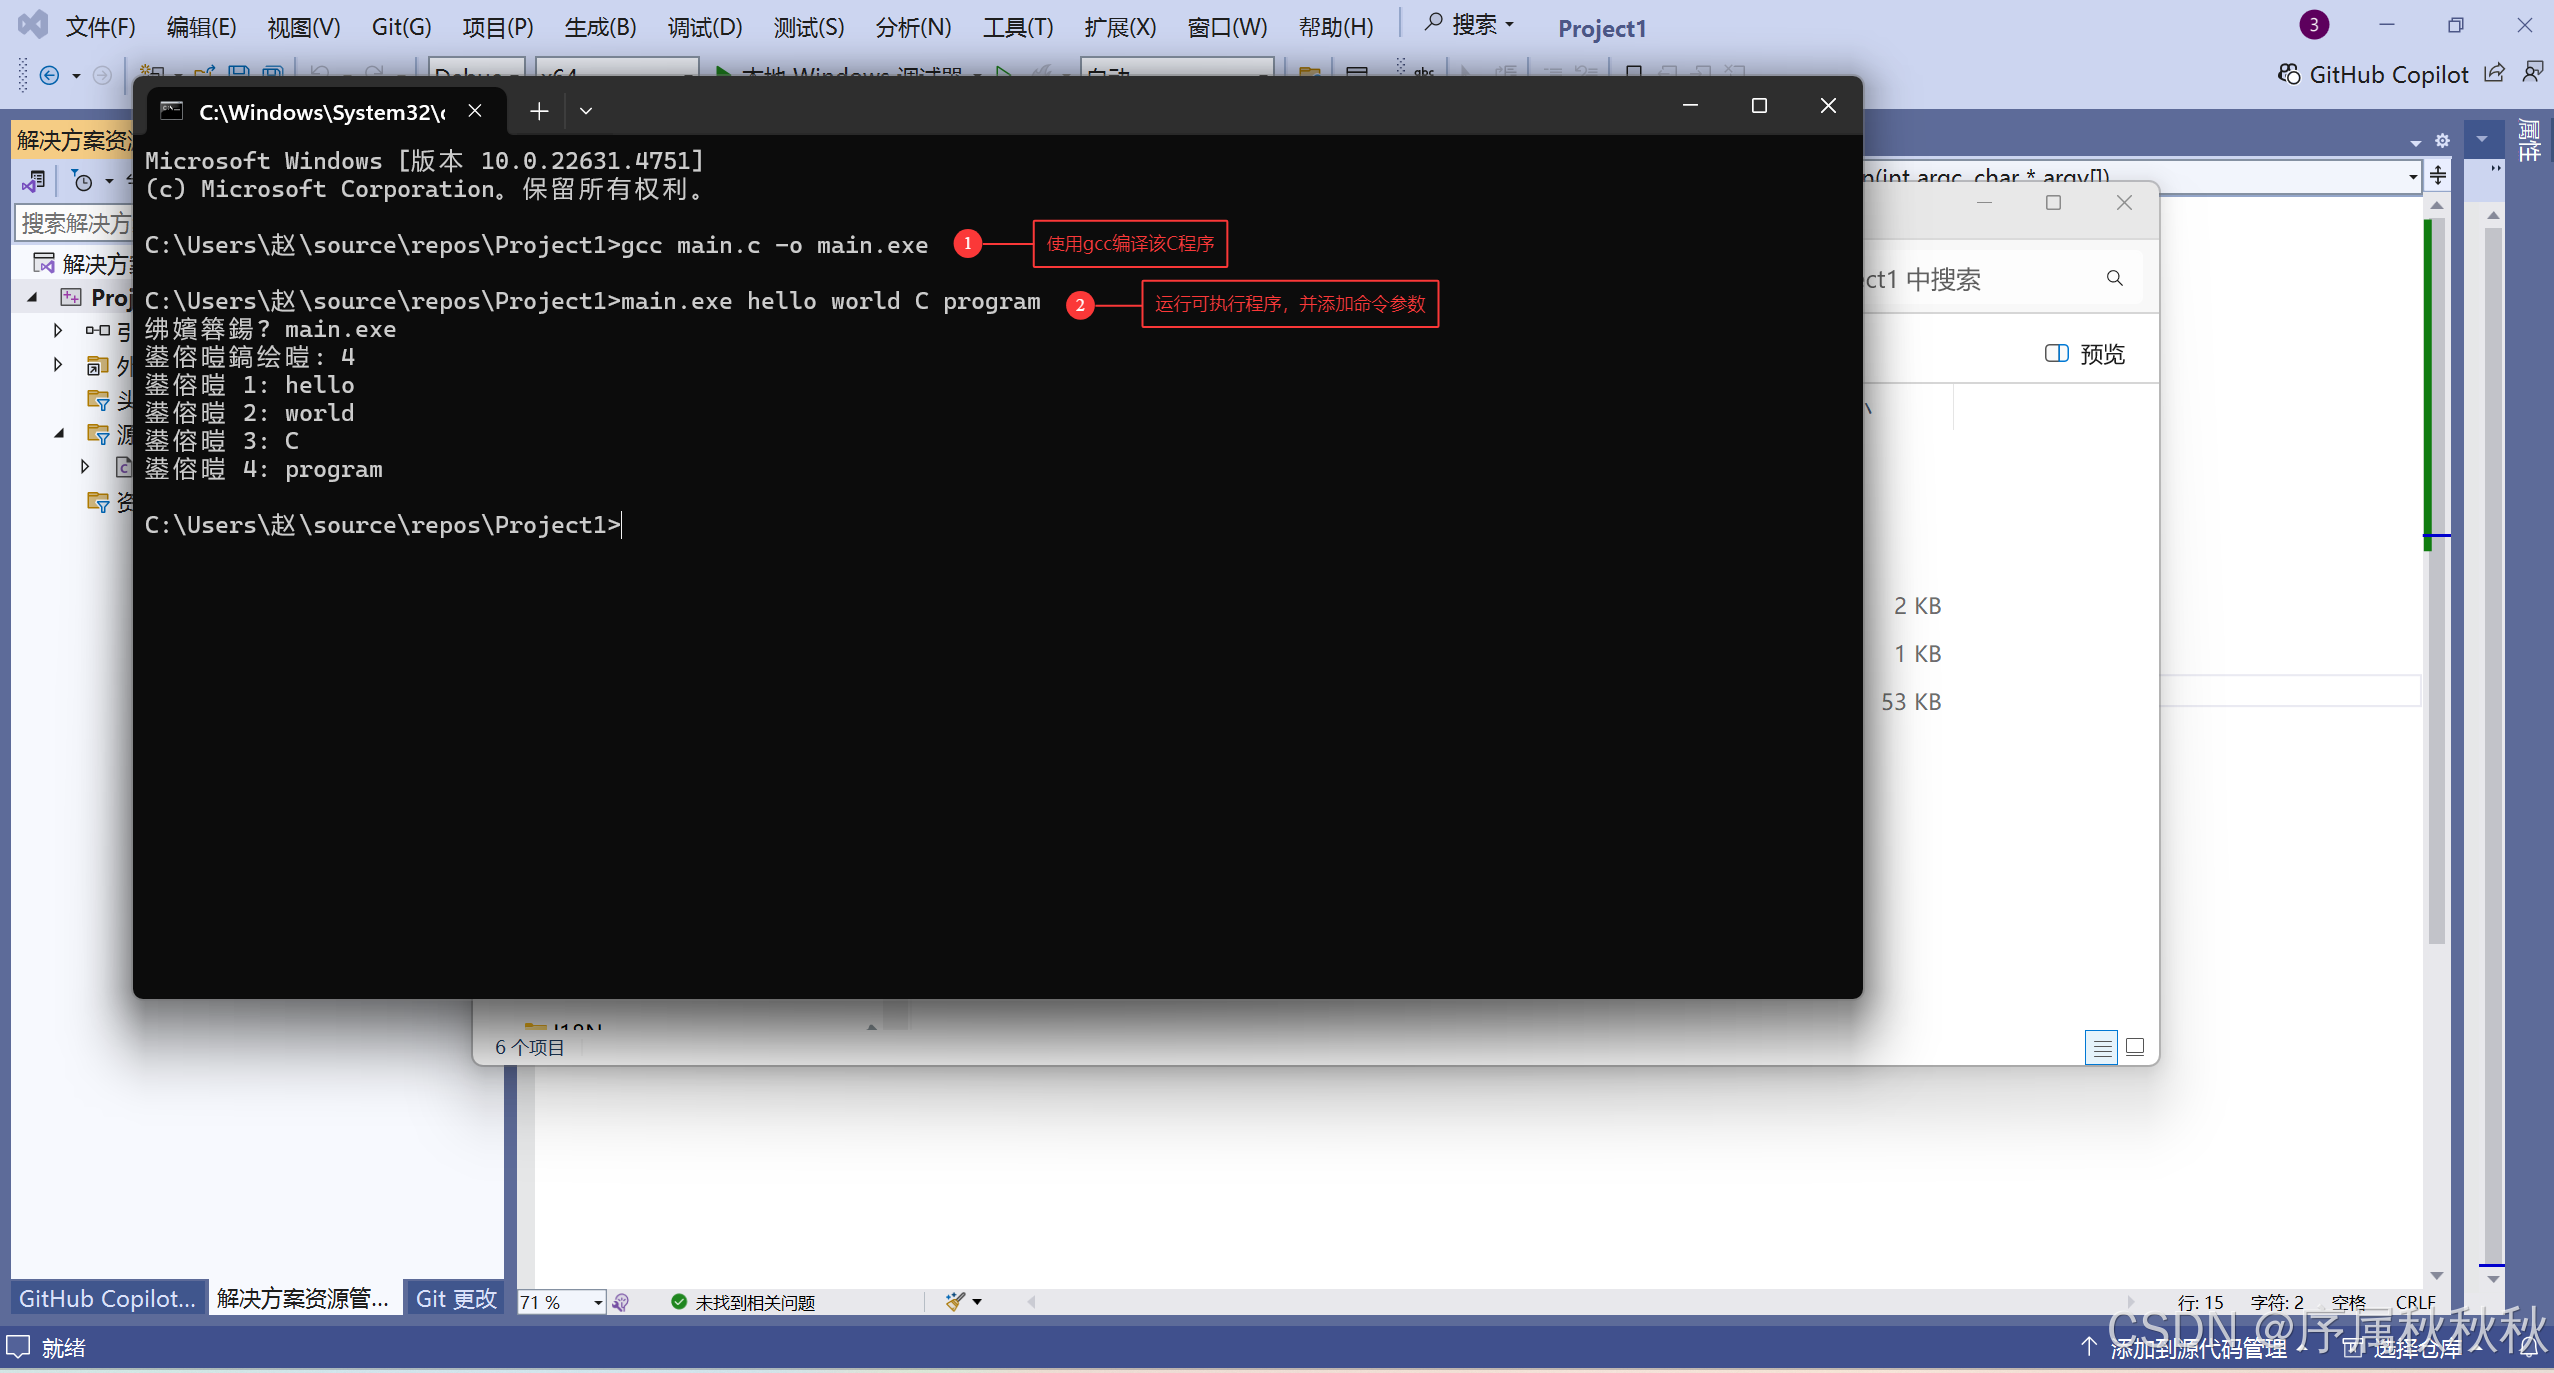This screenshot has height=1373, width=2554.
Task: Click the send feedback person icon
Action: coord(2532,73)
